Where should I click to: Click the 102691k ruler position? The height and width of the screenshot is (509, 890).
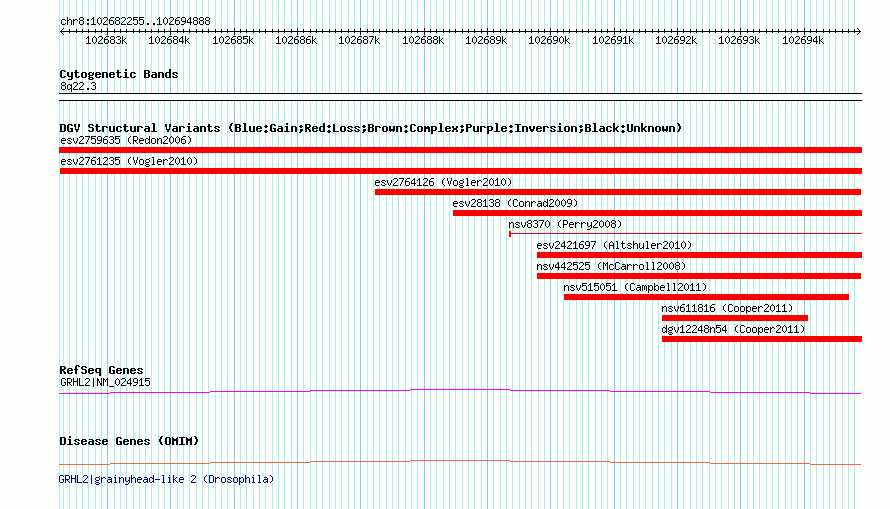tap(613, 40)
